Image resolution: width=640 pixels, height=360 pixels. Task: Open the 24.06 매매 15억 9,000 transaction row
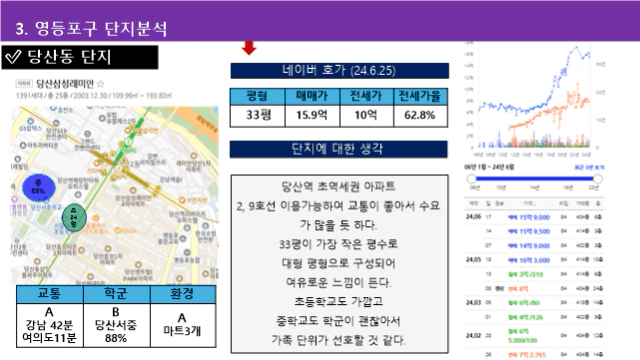pos(534,217)
